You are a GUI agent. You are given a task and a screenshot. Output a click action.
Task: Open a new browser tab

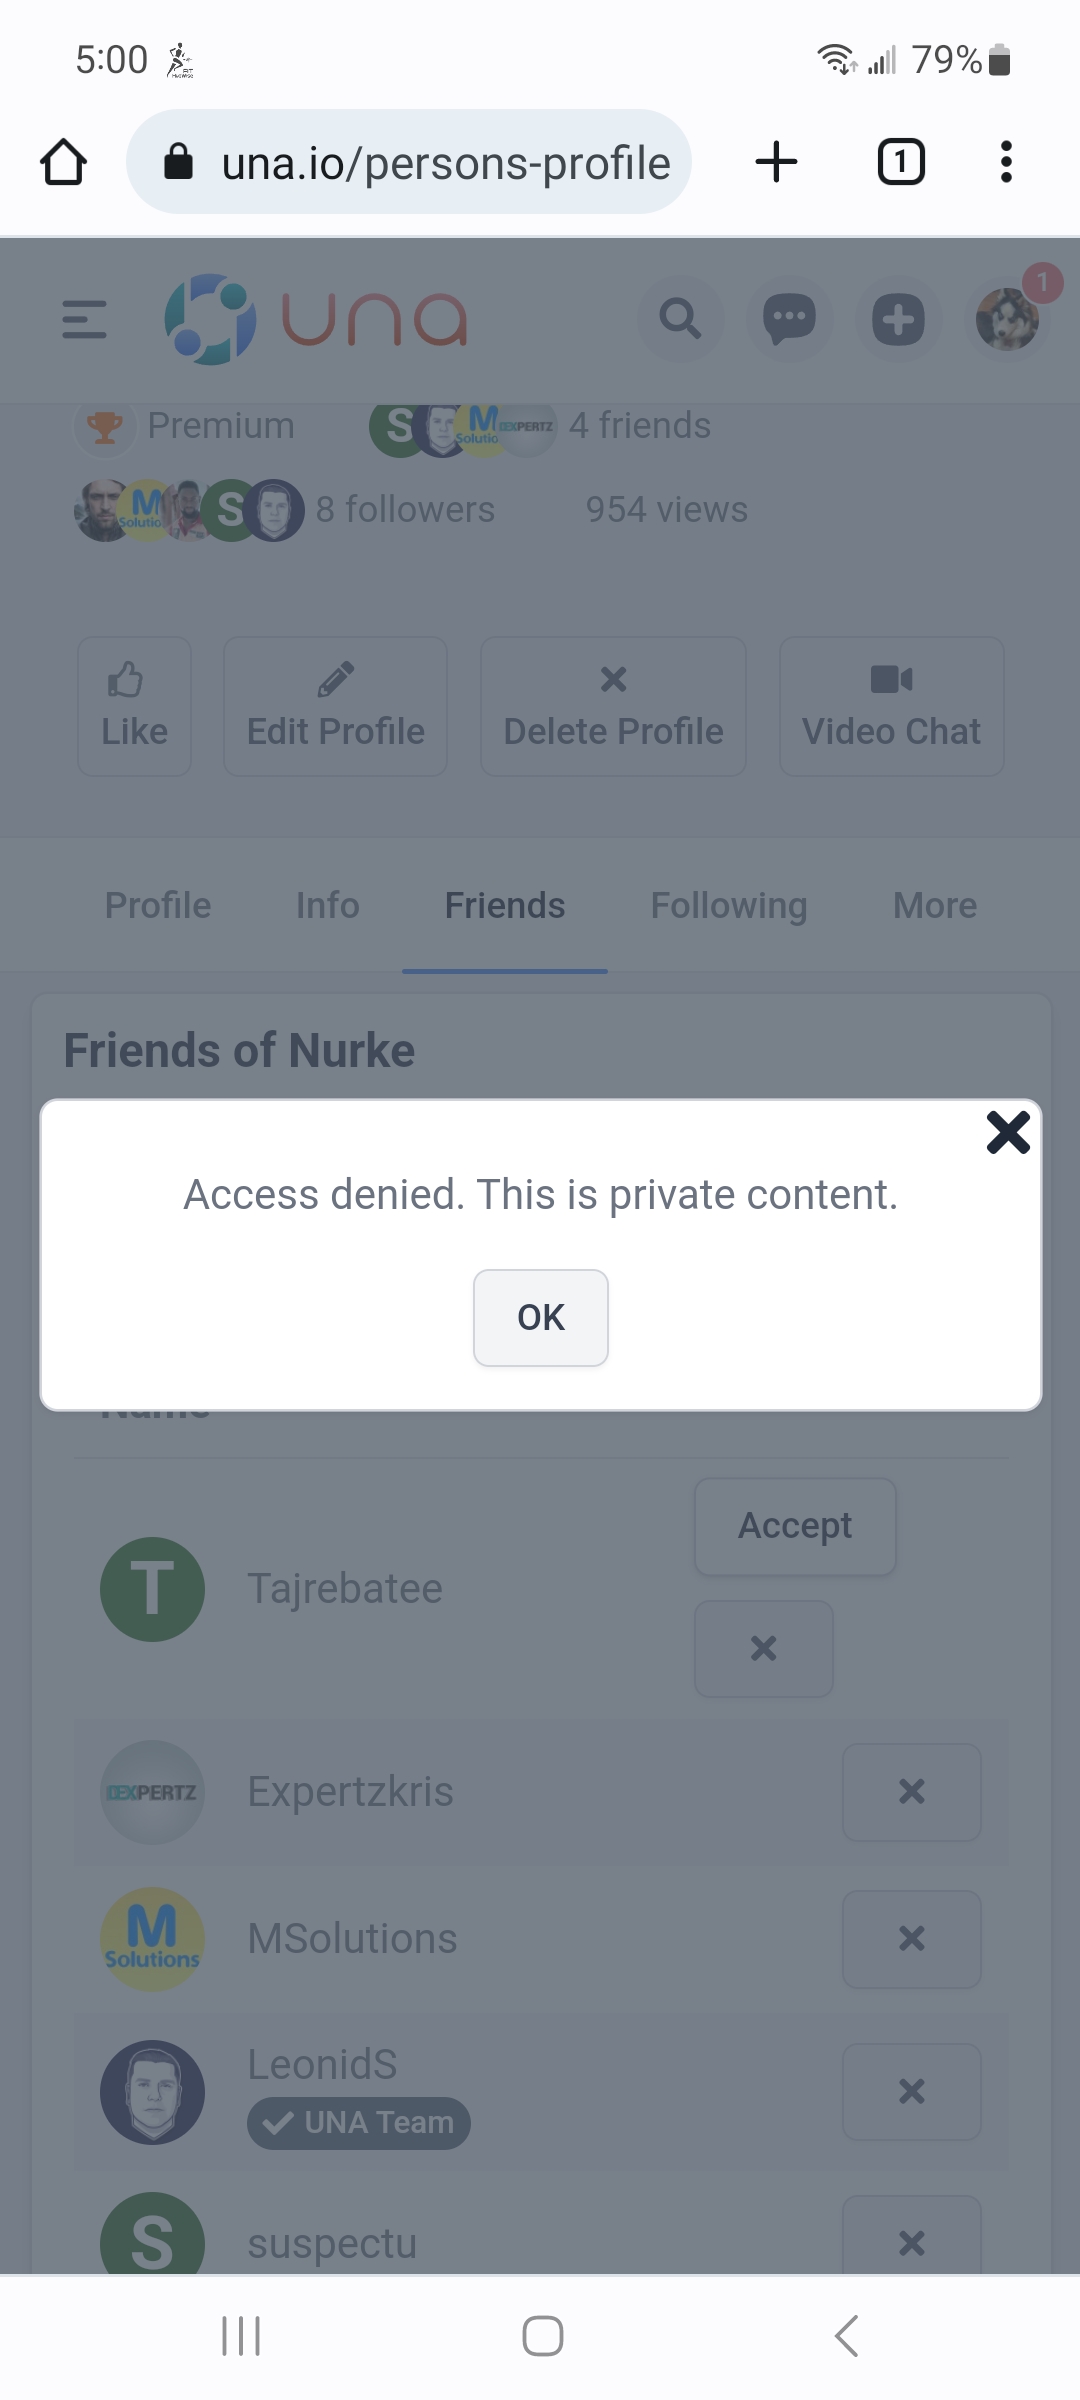pos(776,162)
